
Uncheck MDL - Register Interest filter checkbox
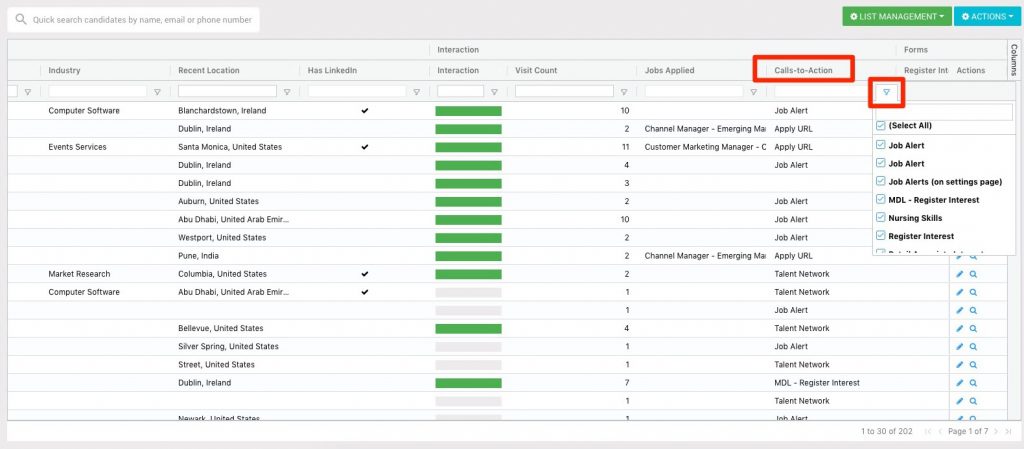[x=880, y=199]
